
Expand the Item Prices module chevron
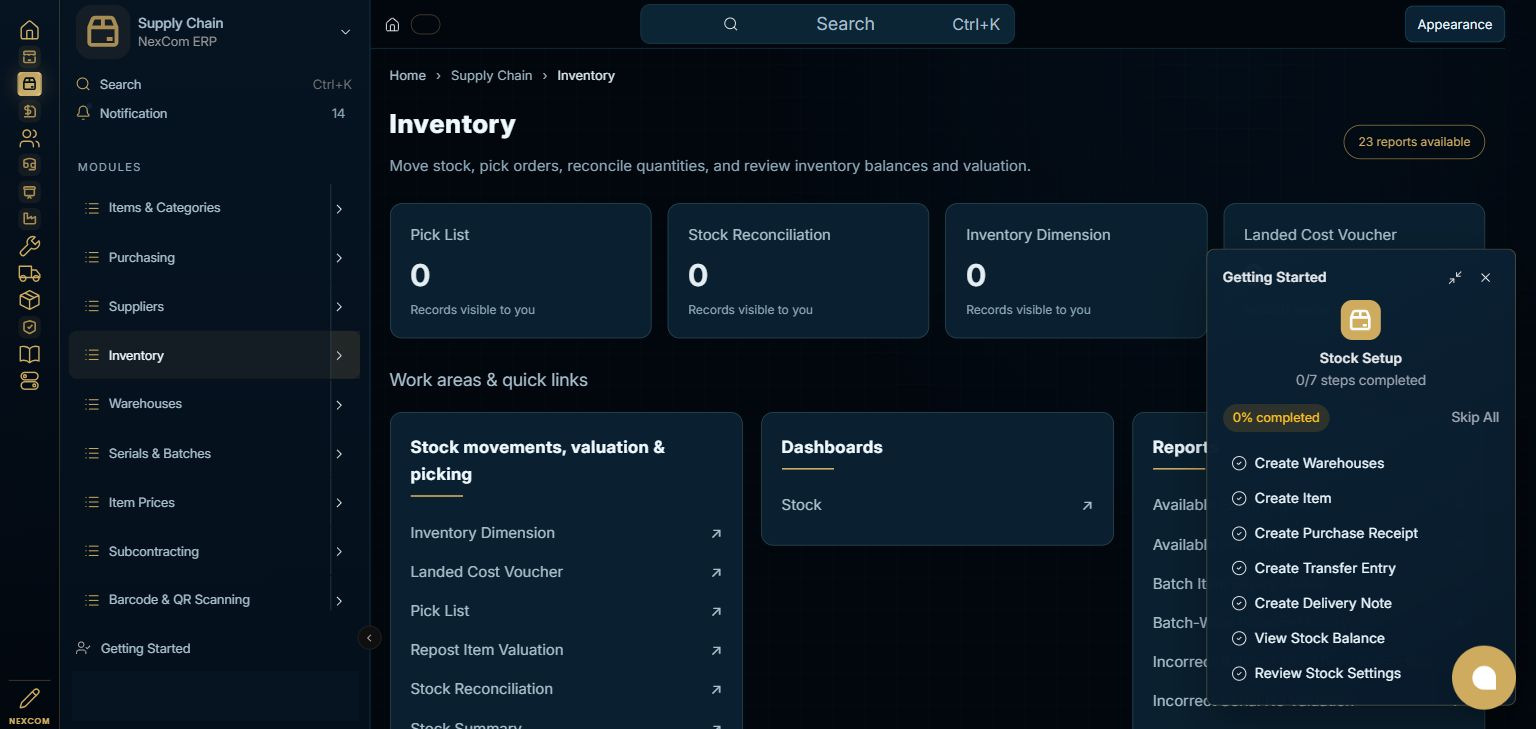coord(339,503)
